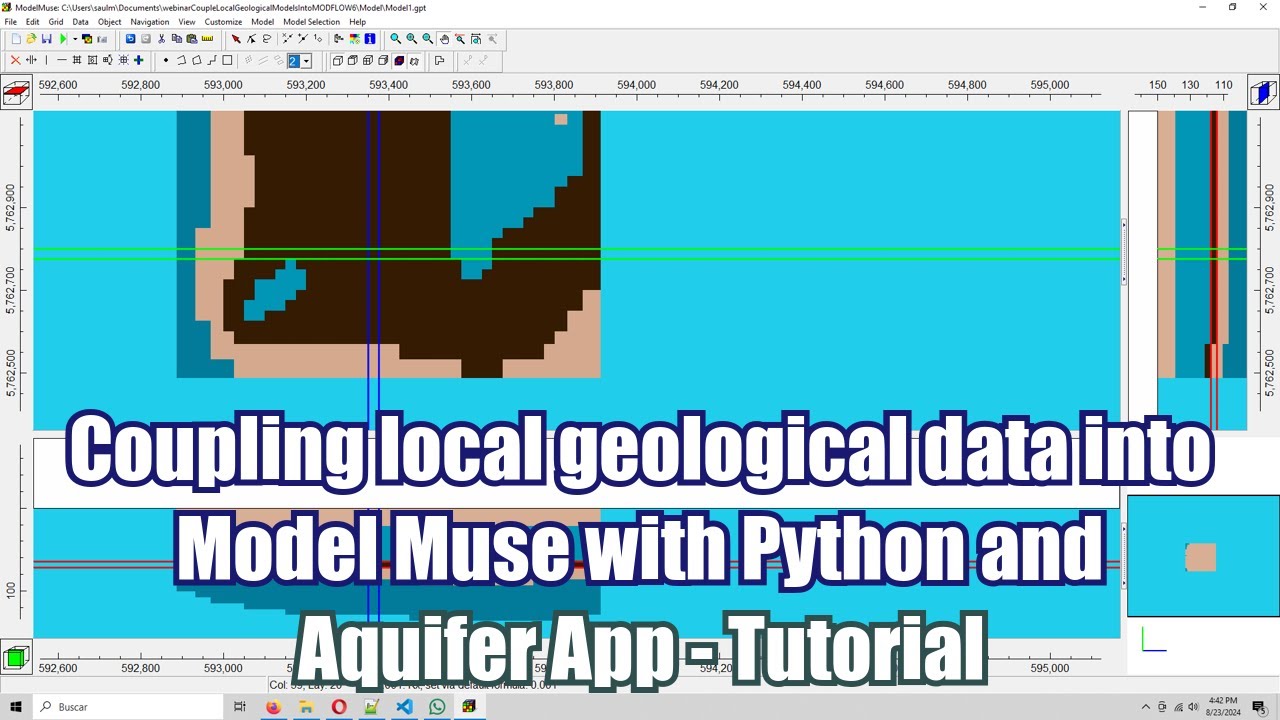
Task: Open WhatsApp from the taskbar
Action: 437,707
